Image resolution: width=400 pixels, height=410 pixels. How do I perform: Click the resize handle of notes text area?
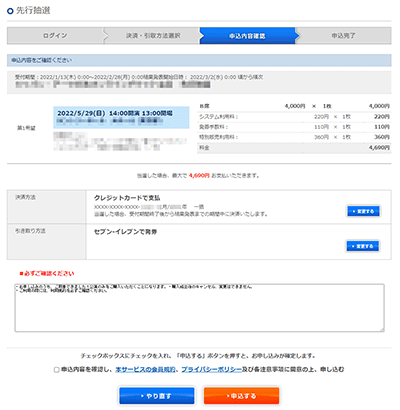(382, 329)
